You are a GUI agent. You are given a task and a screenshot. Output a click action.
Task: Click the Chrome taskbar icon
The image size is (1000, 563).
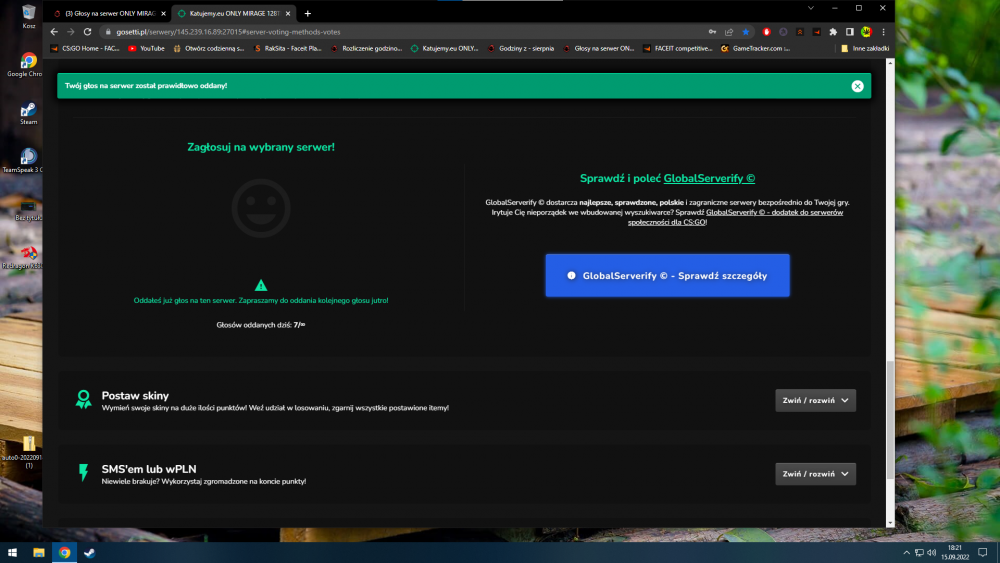[x=64, y=553]
